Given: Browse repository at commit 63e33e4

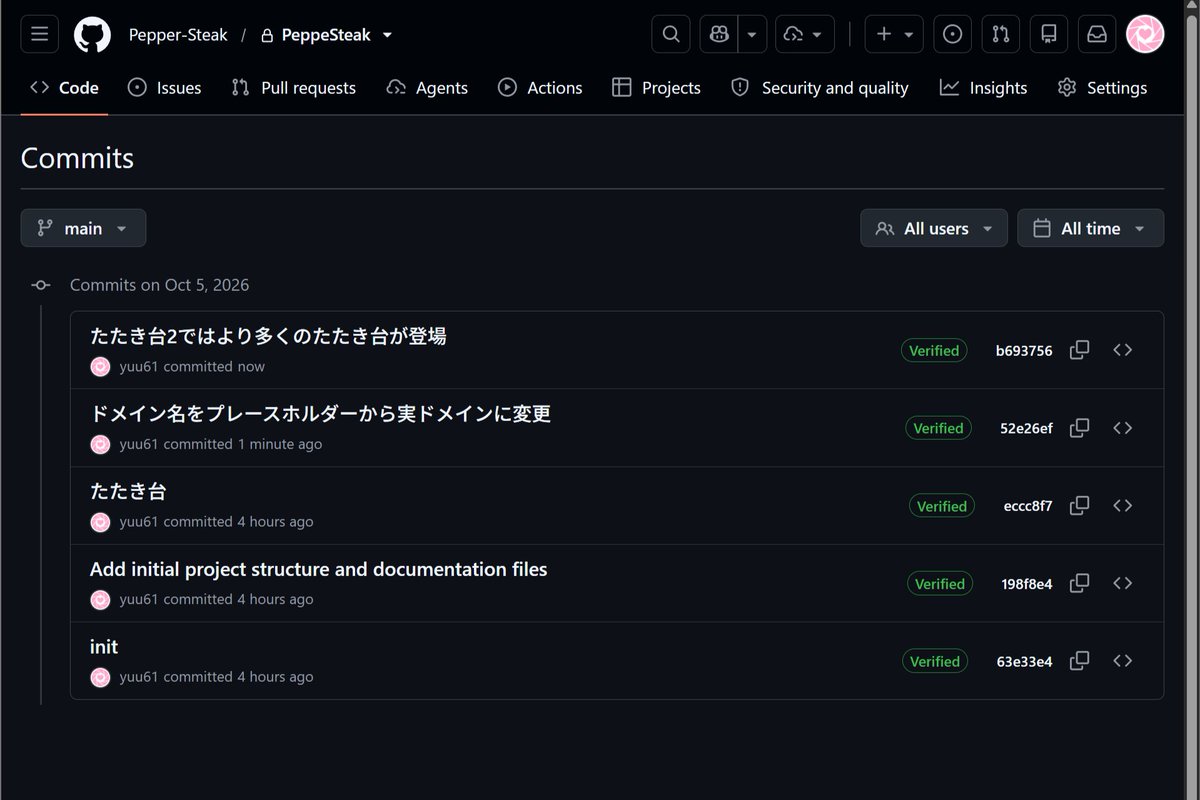Looking at the screenshot, I should (1123, 661).
